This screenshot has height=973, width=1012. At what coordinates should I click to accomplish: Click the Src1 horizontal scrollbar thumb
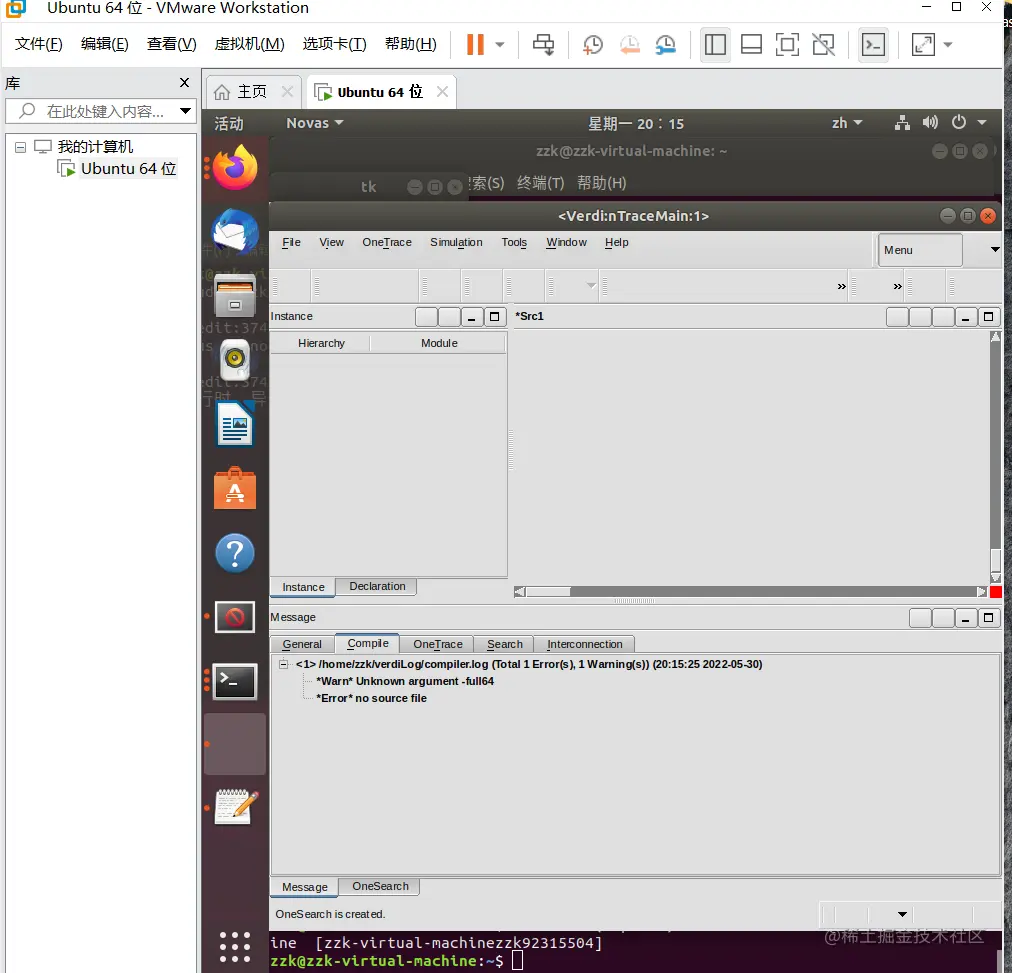pos(549,592)
